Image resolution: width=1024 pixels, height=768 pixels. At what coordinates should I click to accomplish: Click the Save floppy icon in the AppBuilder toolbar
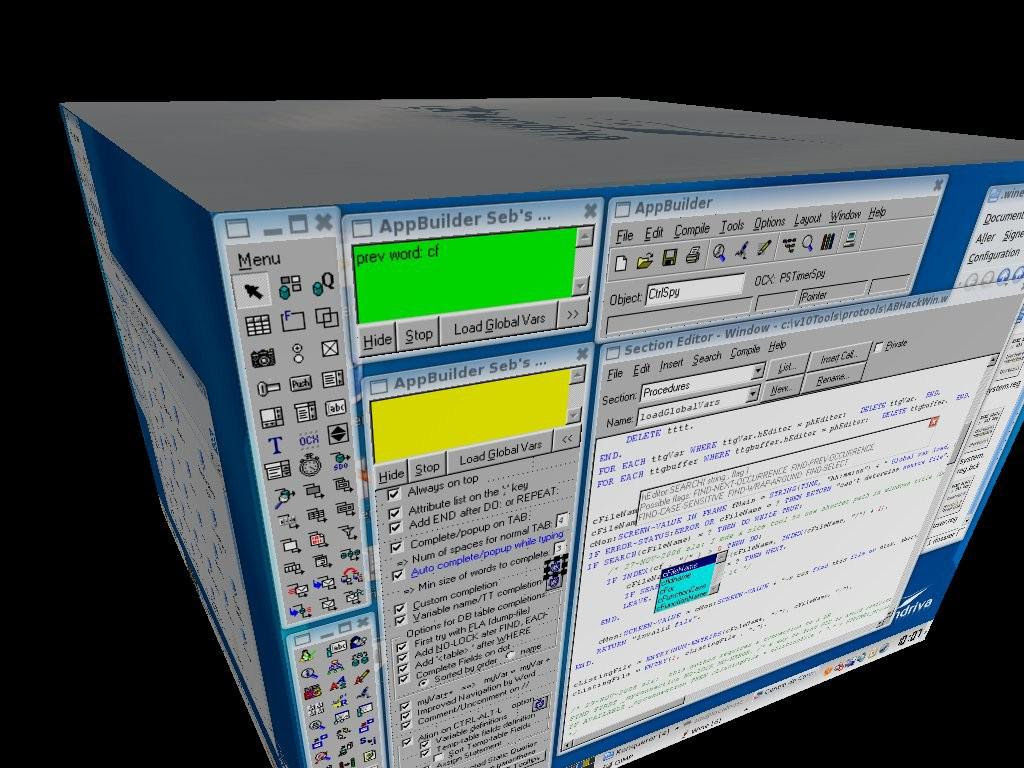click(x=669, y=258)
